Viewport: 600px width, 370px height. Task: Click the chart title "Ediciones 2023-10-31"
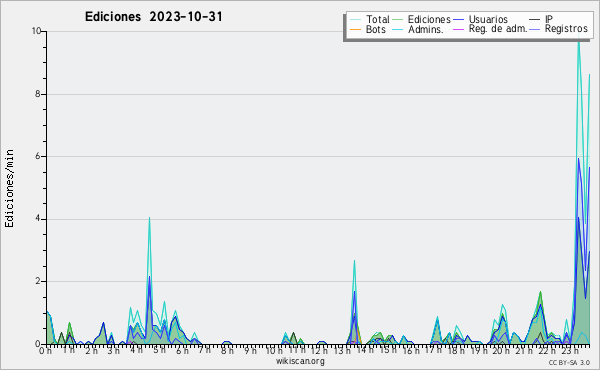[x=153, y=17]
